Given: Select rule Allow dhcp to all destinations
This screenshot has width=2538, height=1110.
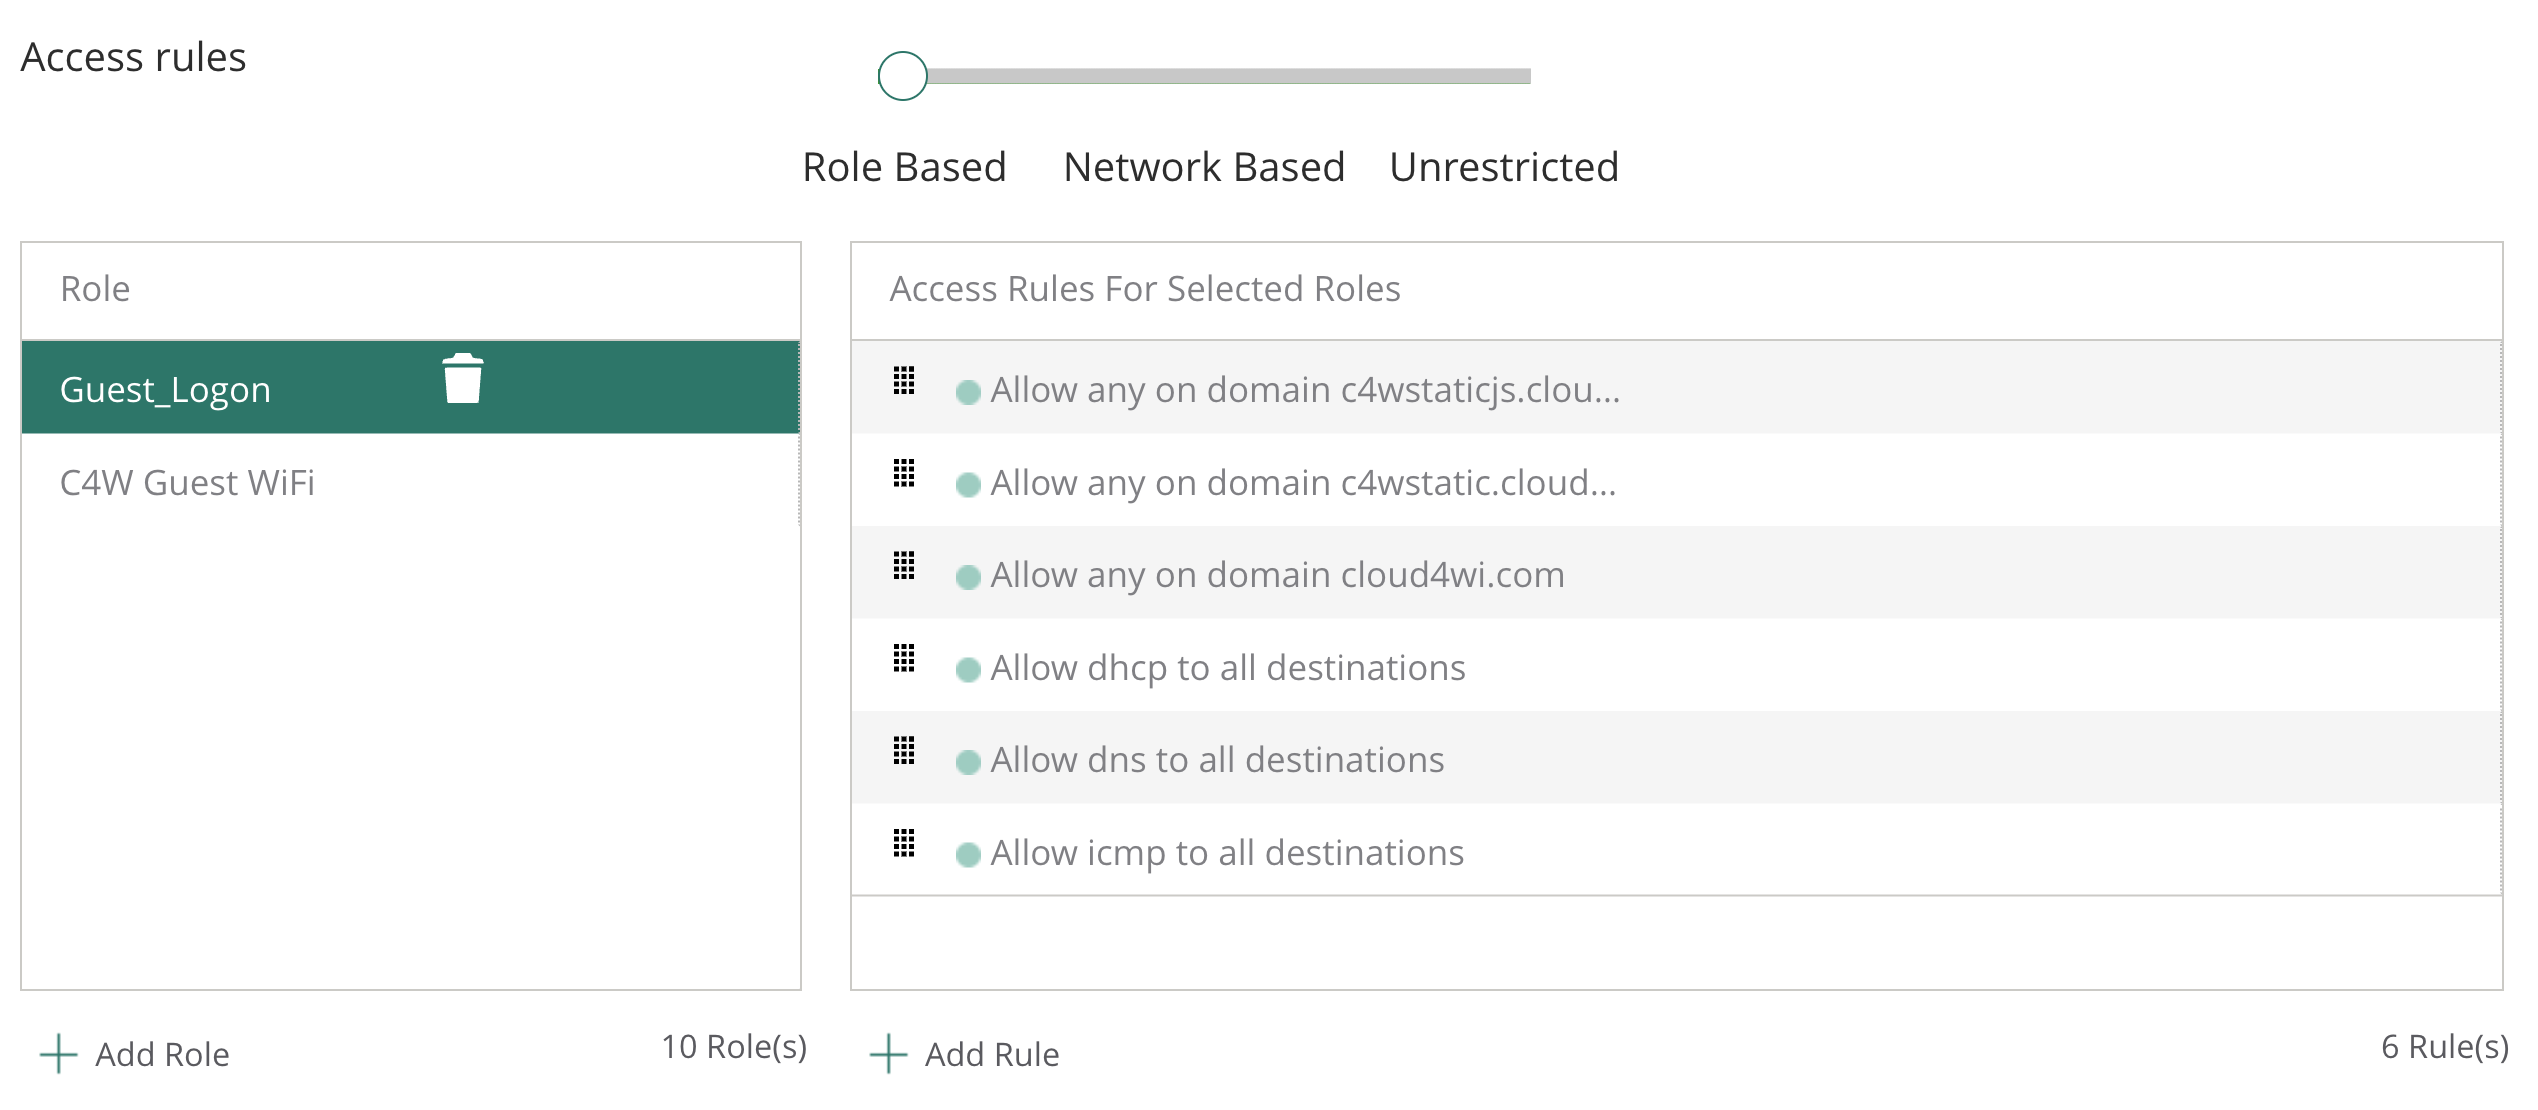Looking at the screenshot, I should [x=1676, y=666].
